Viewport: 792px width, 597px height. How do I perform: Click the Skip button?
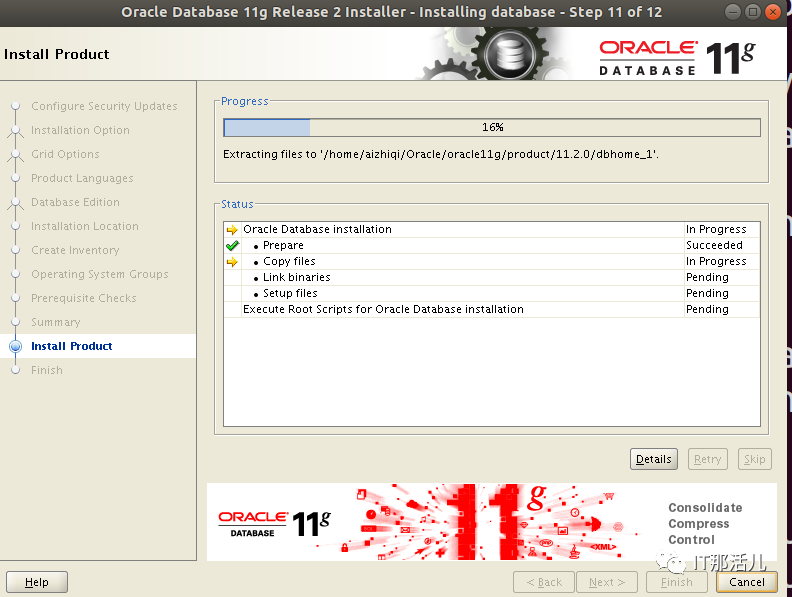tap(755, 459)
